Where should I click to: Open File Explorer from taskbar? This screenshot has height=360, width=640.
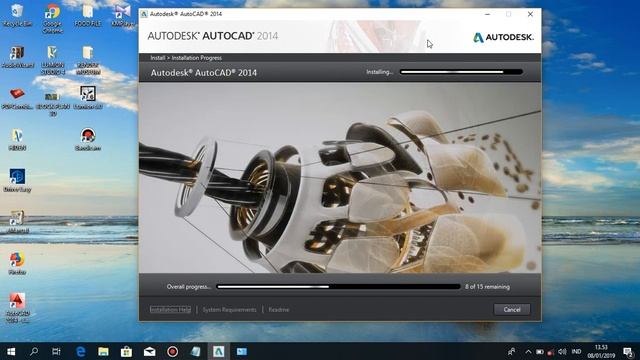pos(103,351)
